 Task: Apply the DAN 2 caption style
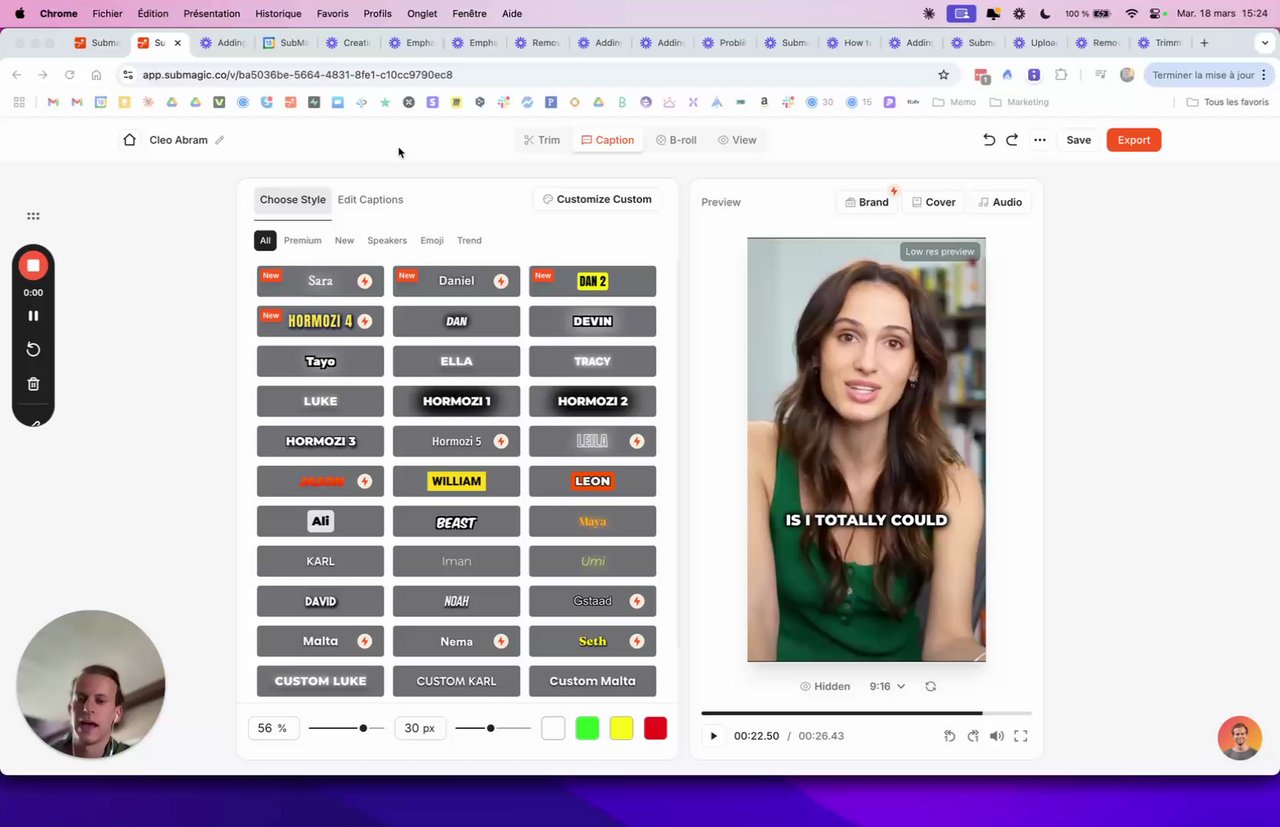[x=592, y=281]
